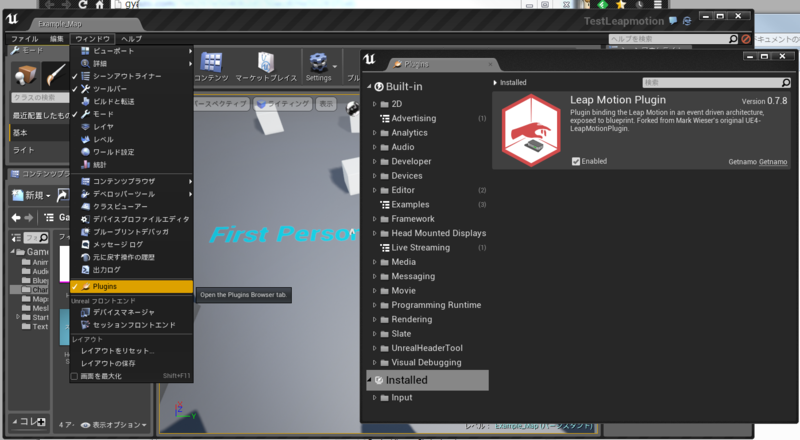
Task: Choose ブループリントデバッガ from menu
Action: (132, 232)
